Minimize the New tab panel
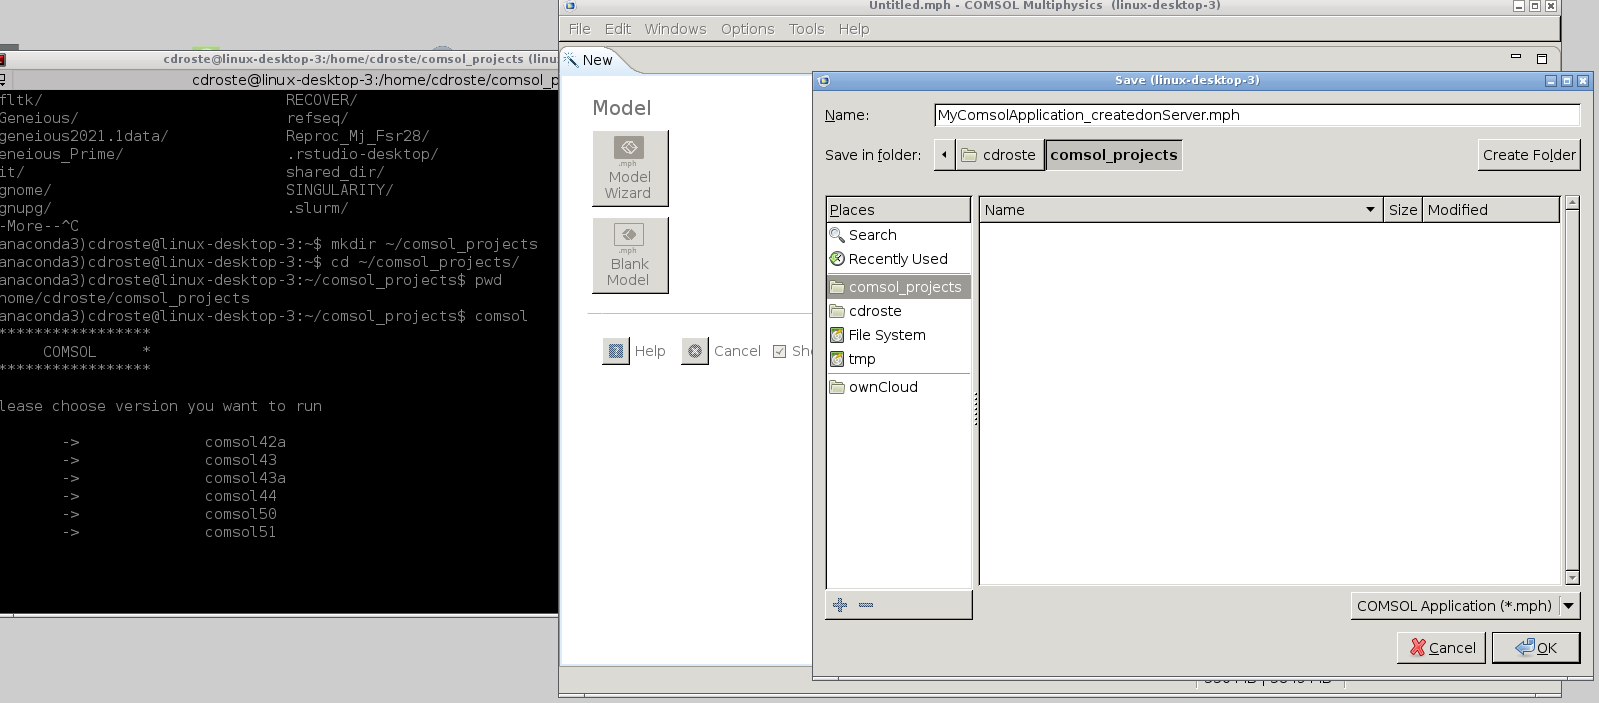Image resolution: width=1599 pixels, height=703 pixels. point(1516,57)
